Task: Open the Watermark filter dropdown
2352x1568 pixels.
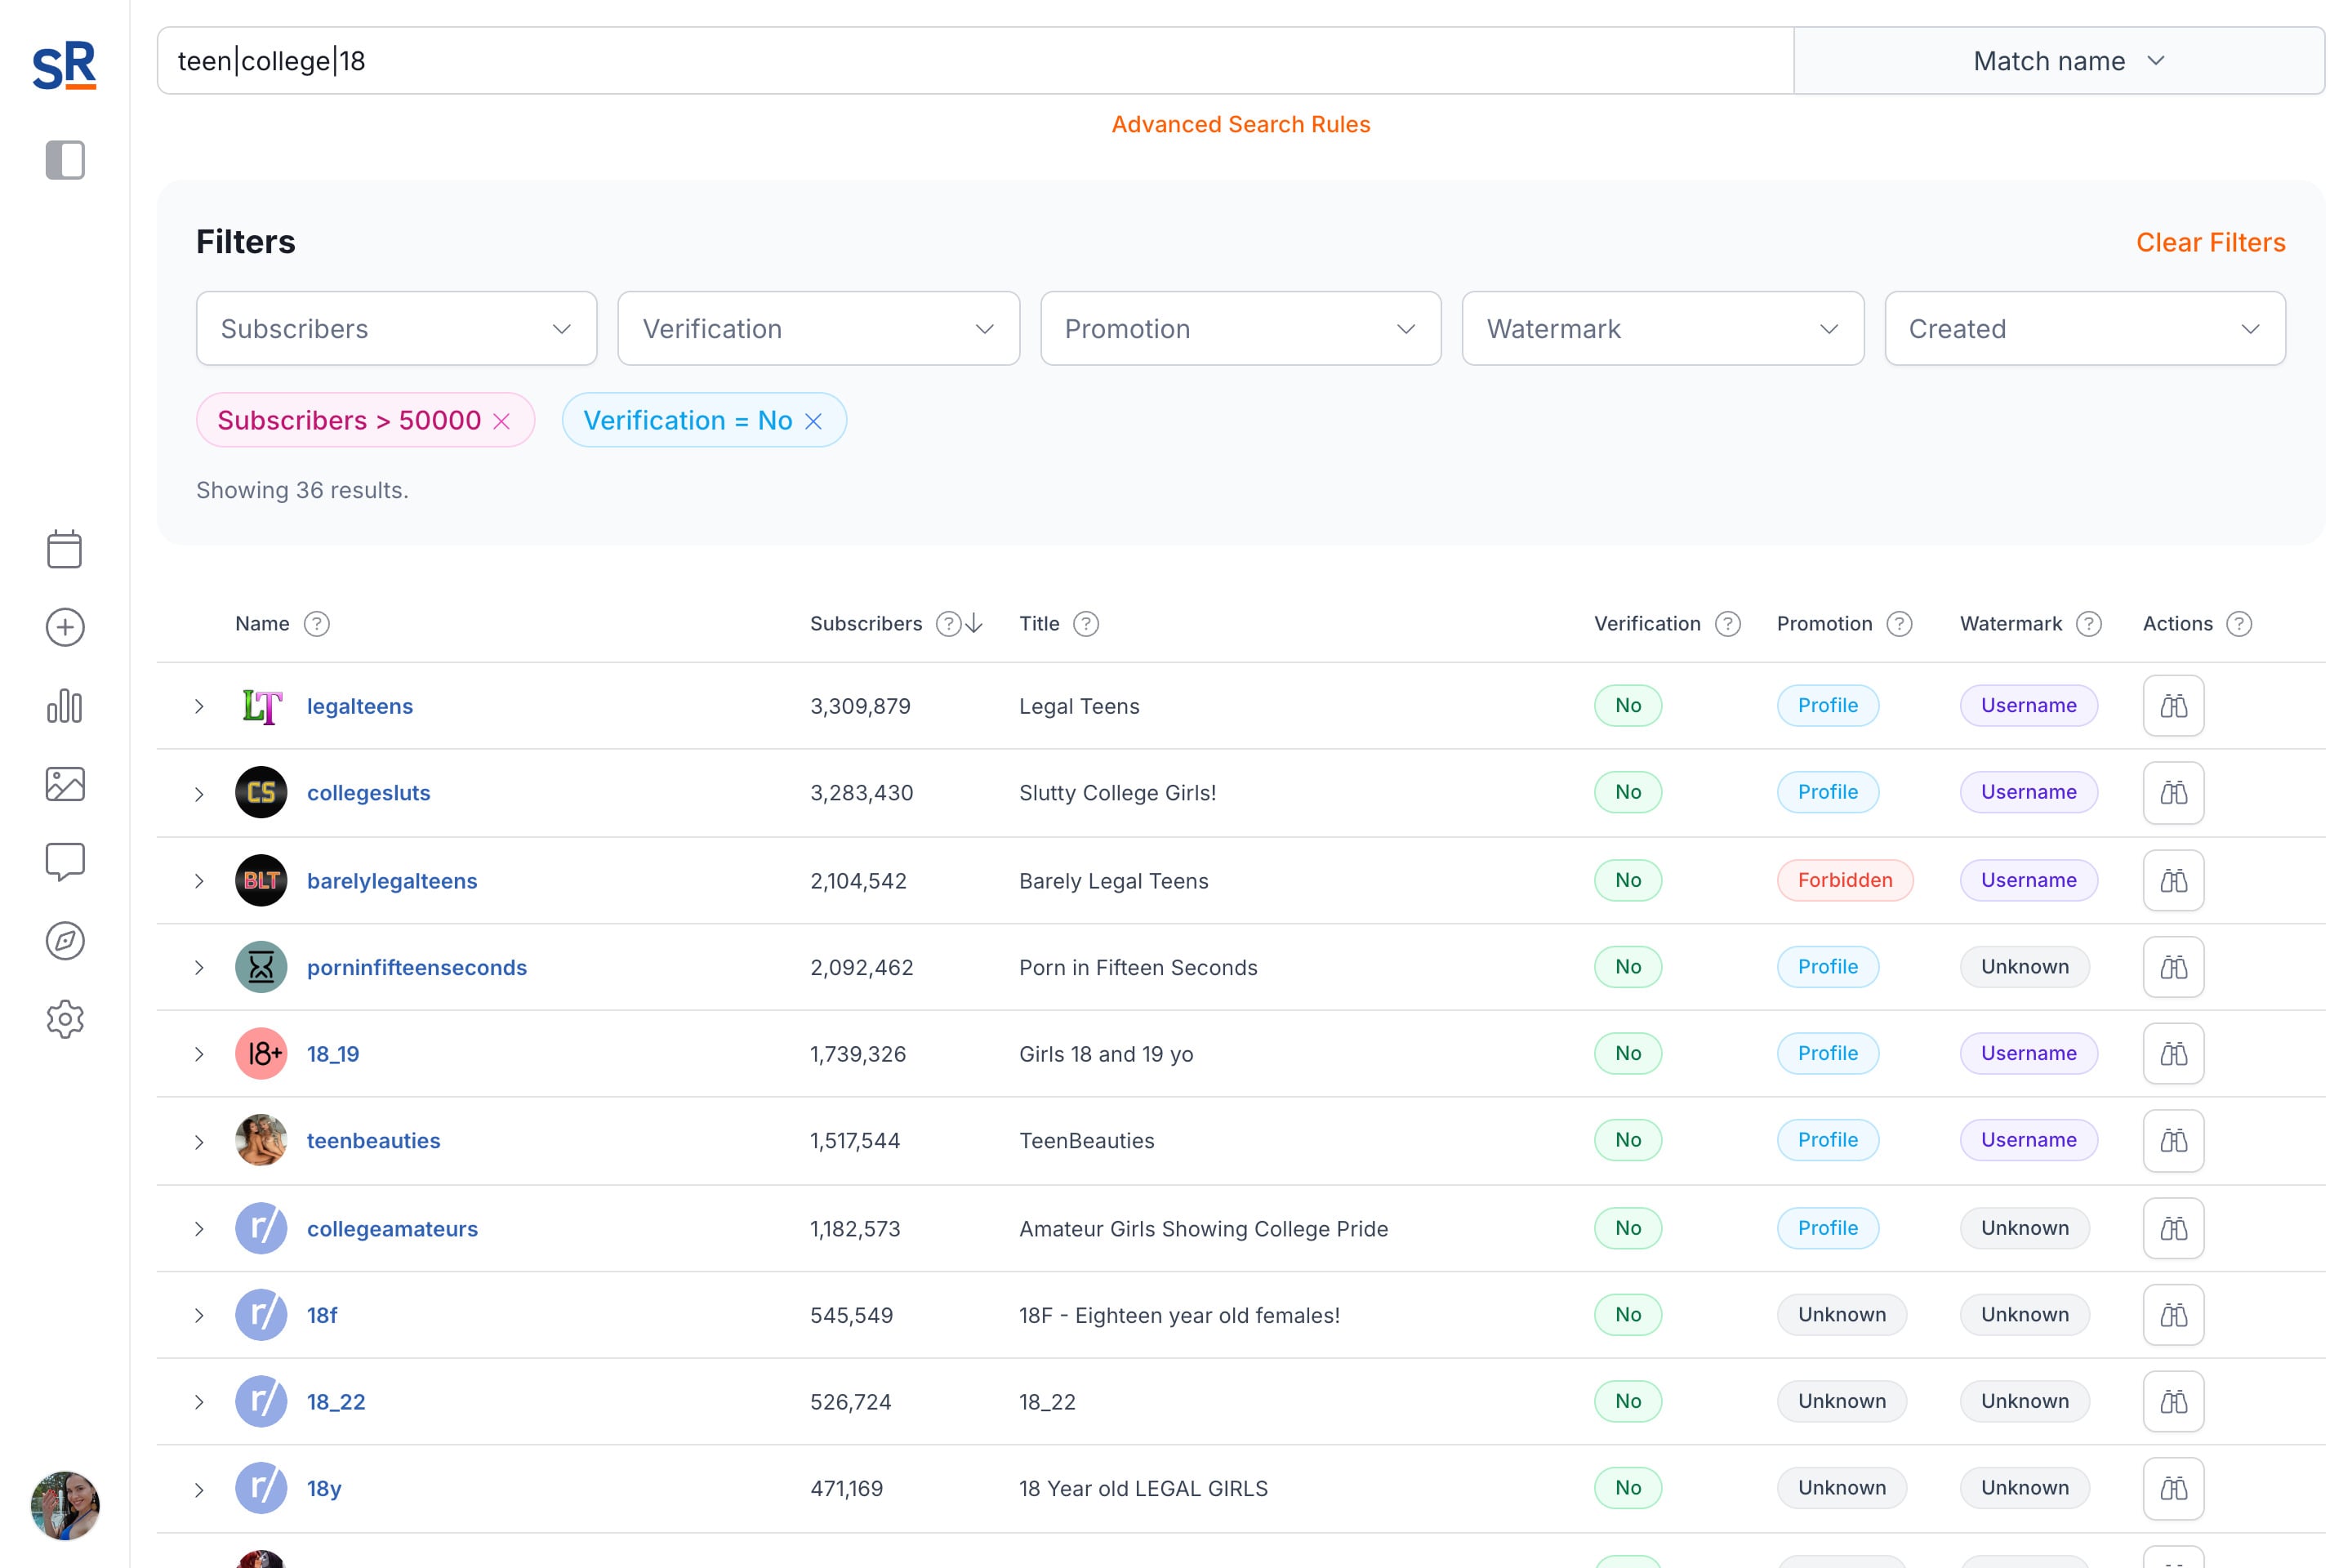Action: pos(1662,329)
